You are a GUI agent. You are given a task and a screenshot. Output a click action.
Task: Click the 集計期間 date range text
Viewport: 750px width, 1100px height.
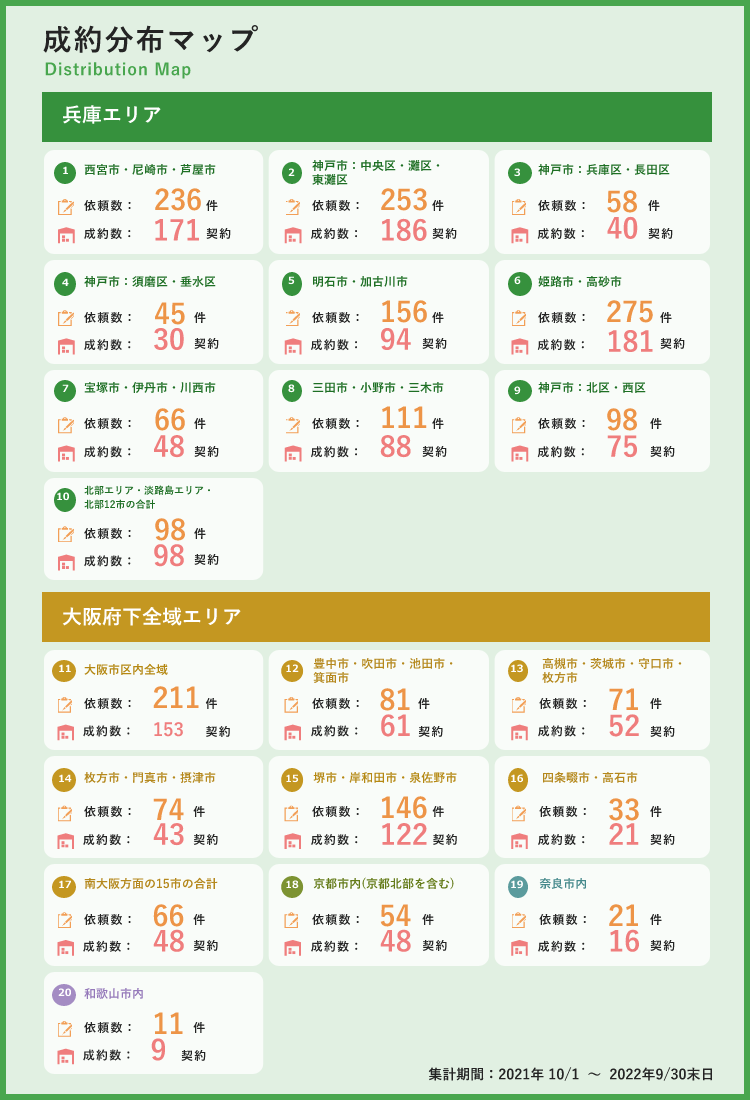[570, 1074]
